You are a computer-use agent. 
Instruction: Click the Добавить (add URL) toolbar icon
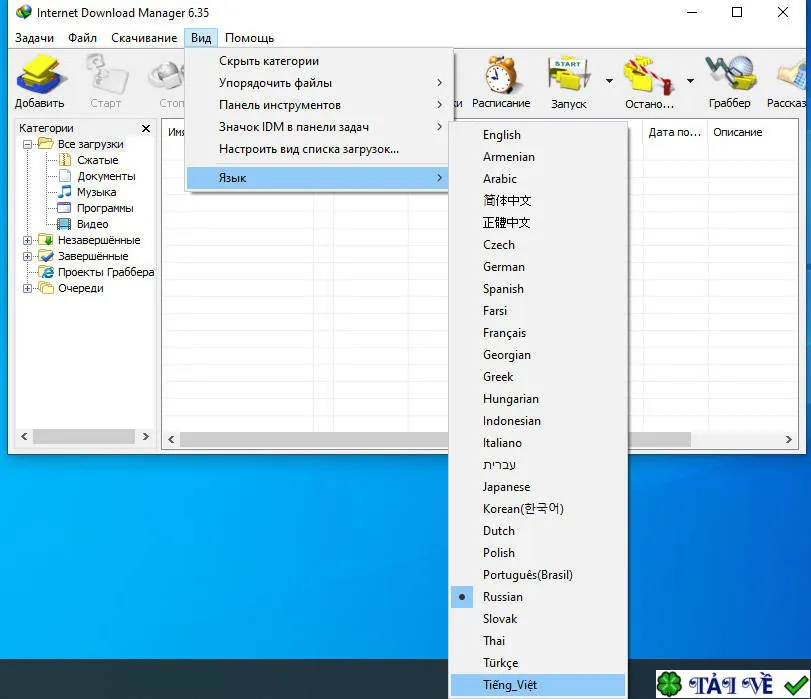[40, 76]
